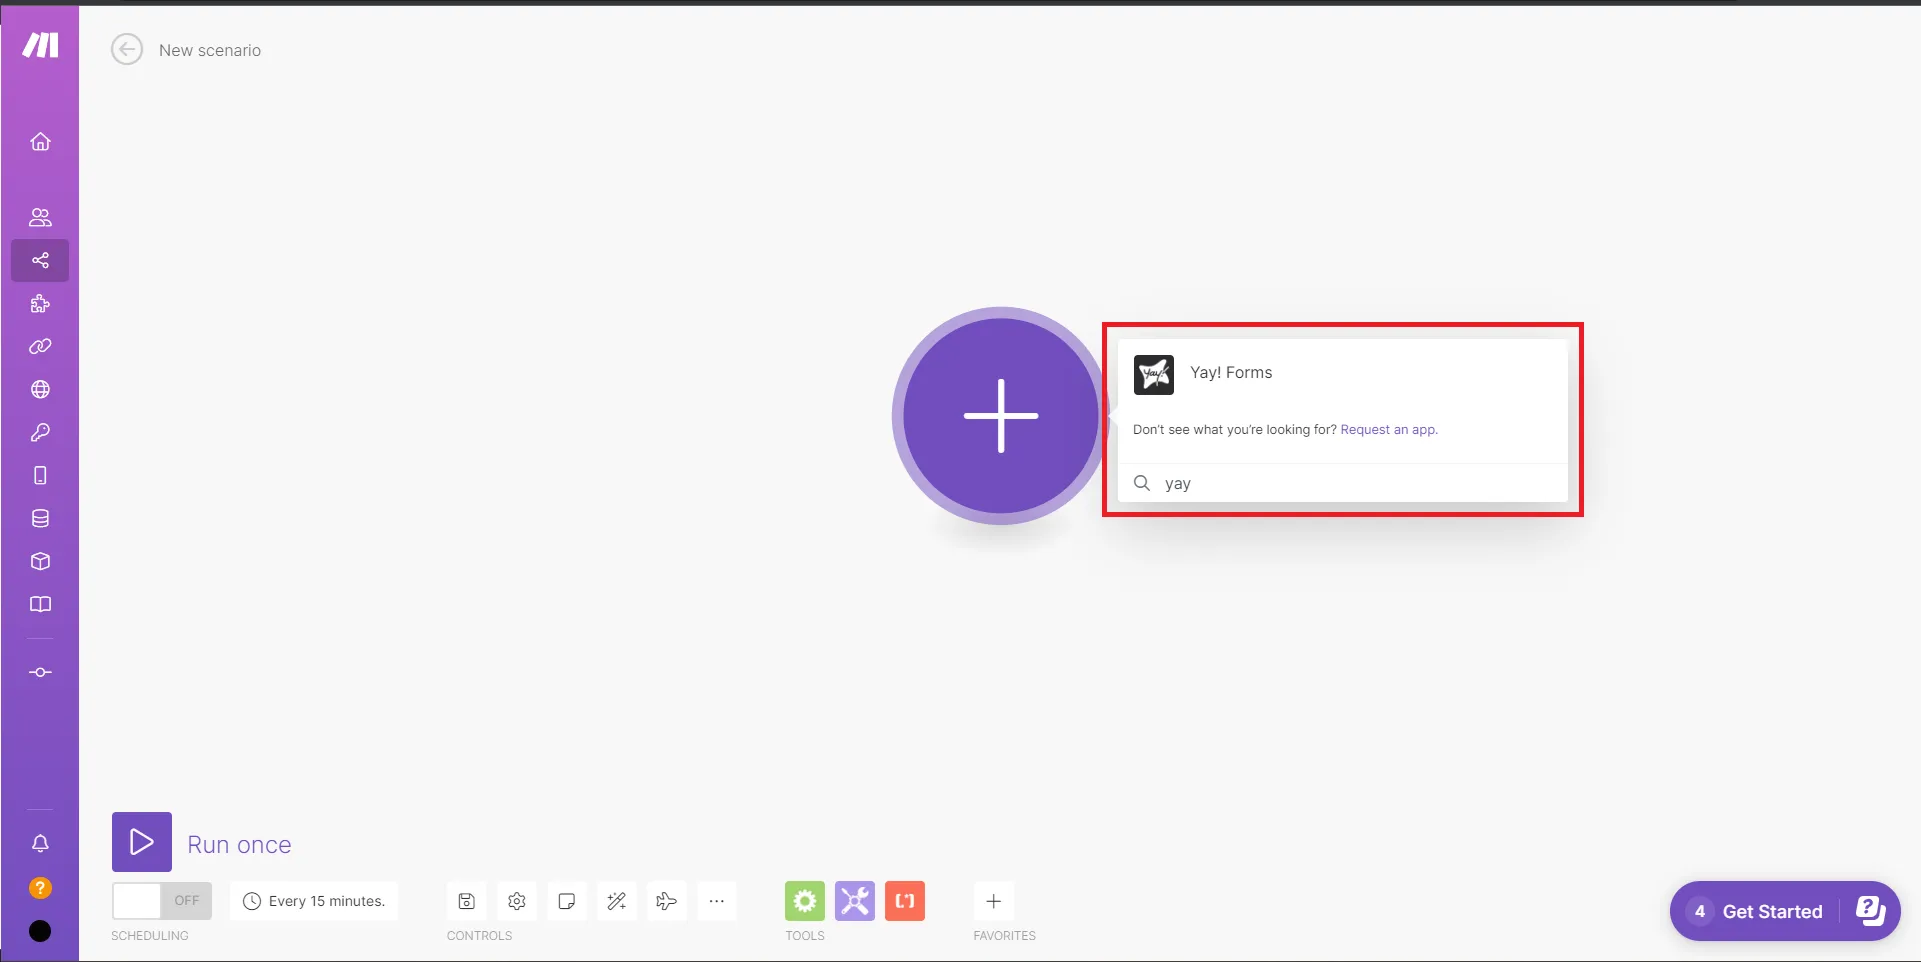Open Webhooks globe icon
Image resolution: width=1921 pixels, height=962 pixels.
[40, 390]
